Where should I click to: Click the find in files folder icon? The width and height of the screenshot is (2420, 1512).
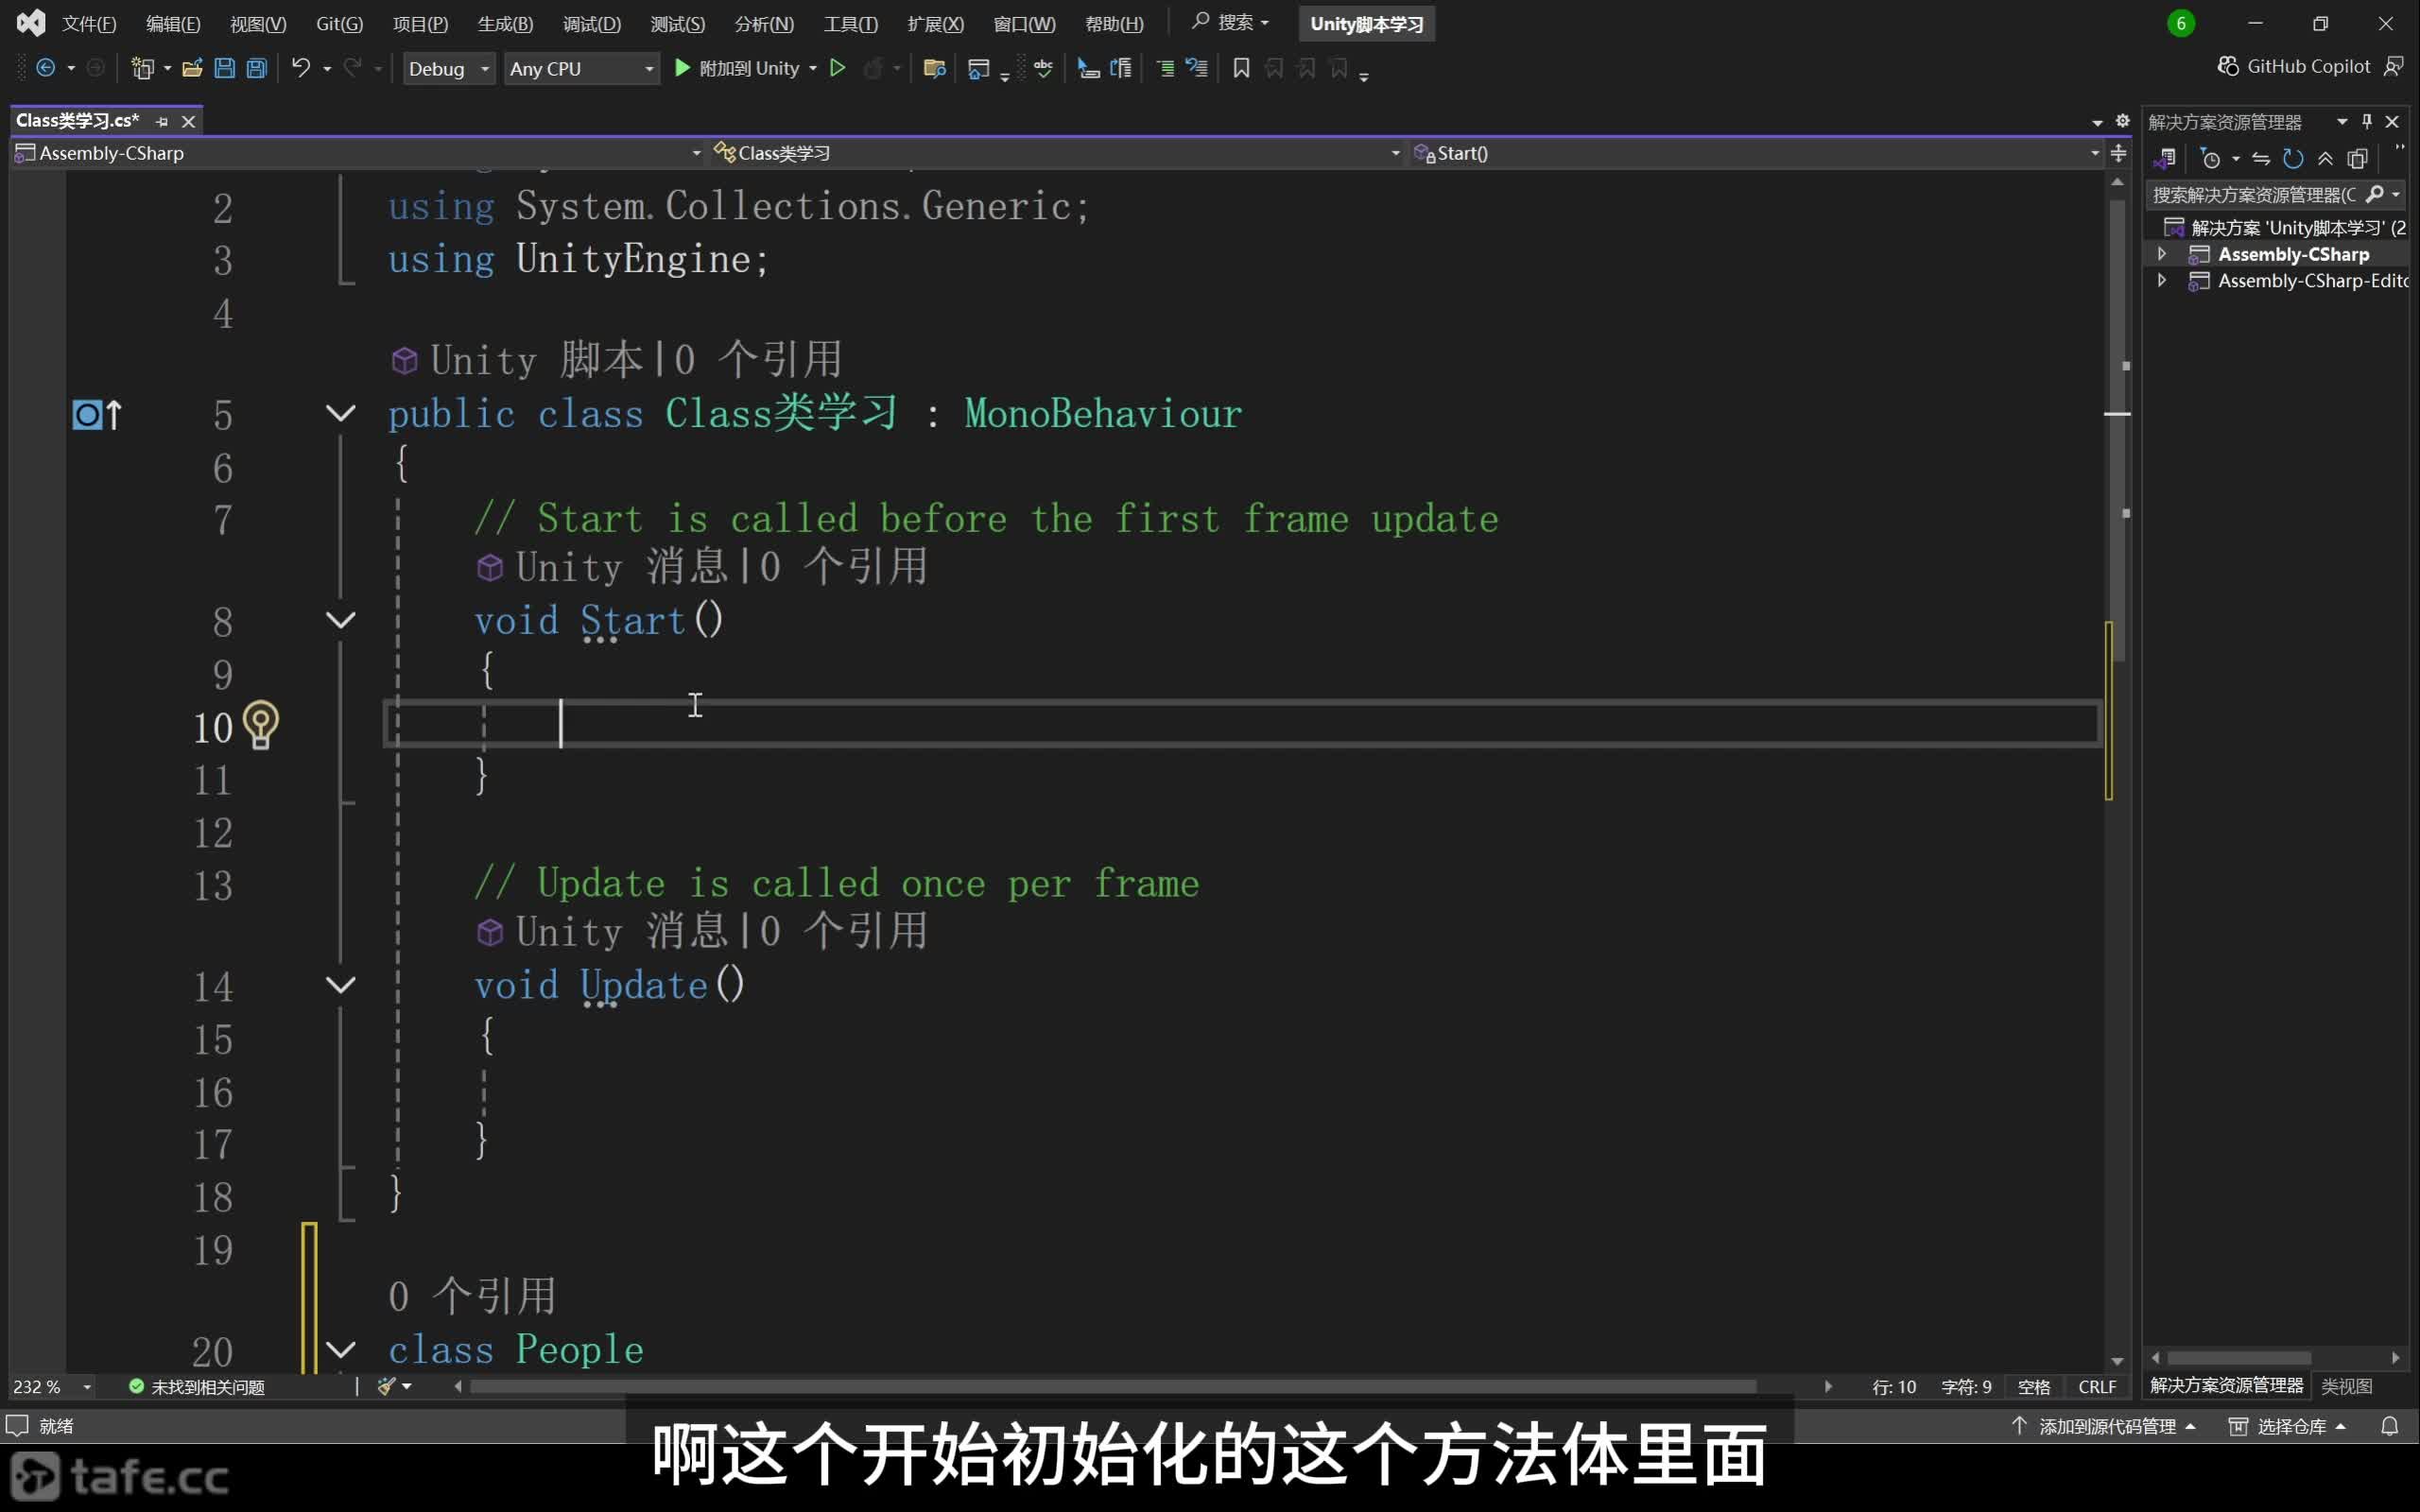click(935, 68)
